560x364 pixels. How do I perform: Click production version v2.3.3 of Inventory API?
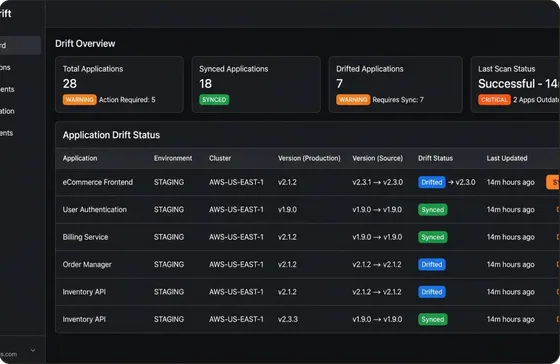click(x=288, y=319)
